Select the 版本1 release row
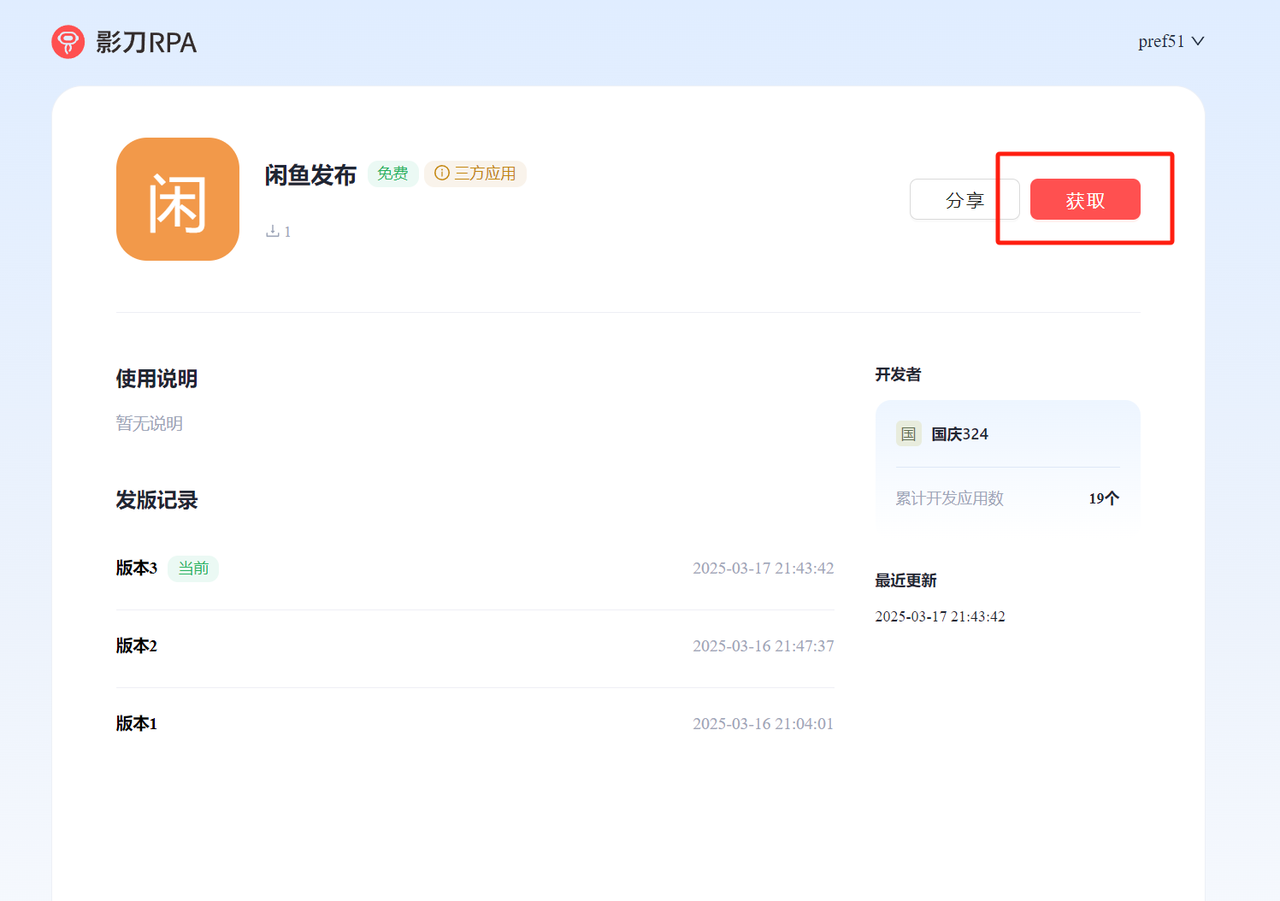Image resolution: width=1280 pixels, height=901 pixels. click(475, 724)
